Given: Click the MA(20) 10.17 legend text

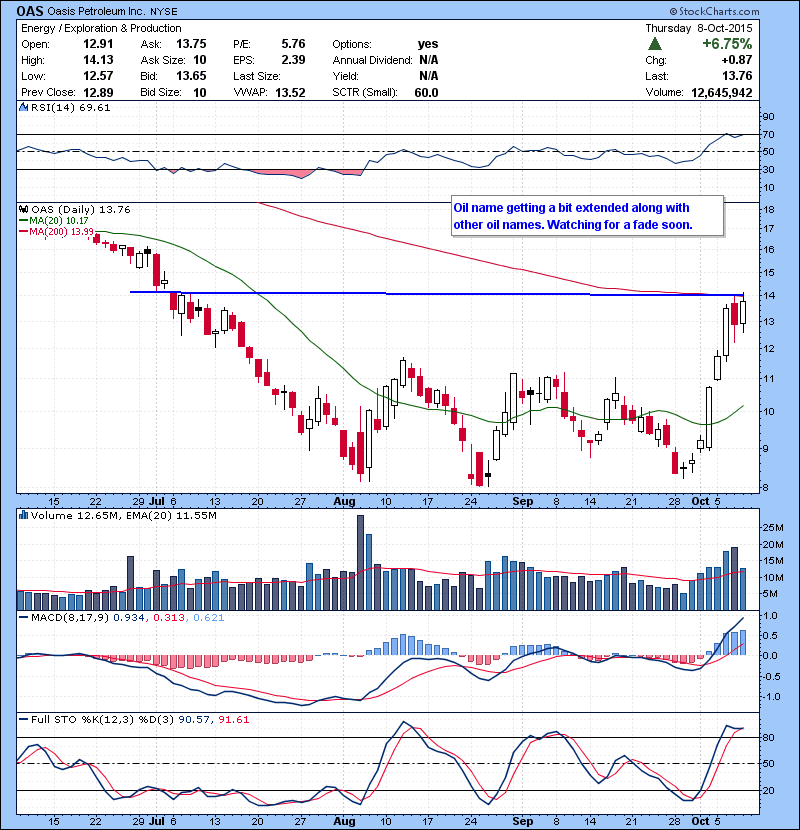Looking at the screenshot, I should [59, 220].
